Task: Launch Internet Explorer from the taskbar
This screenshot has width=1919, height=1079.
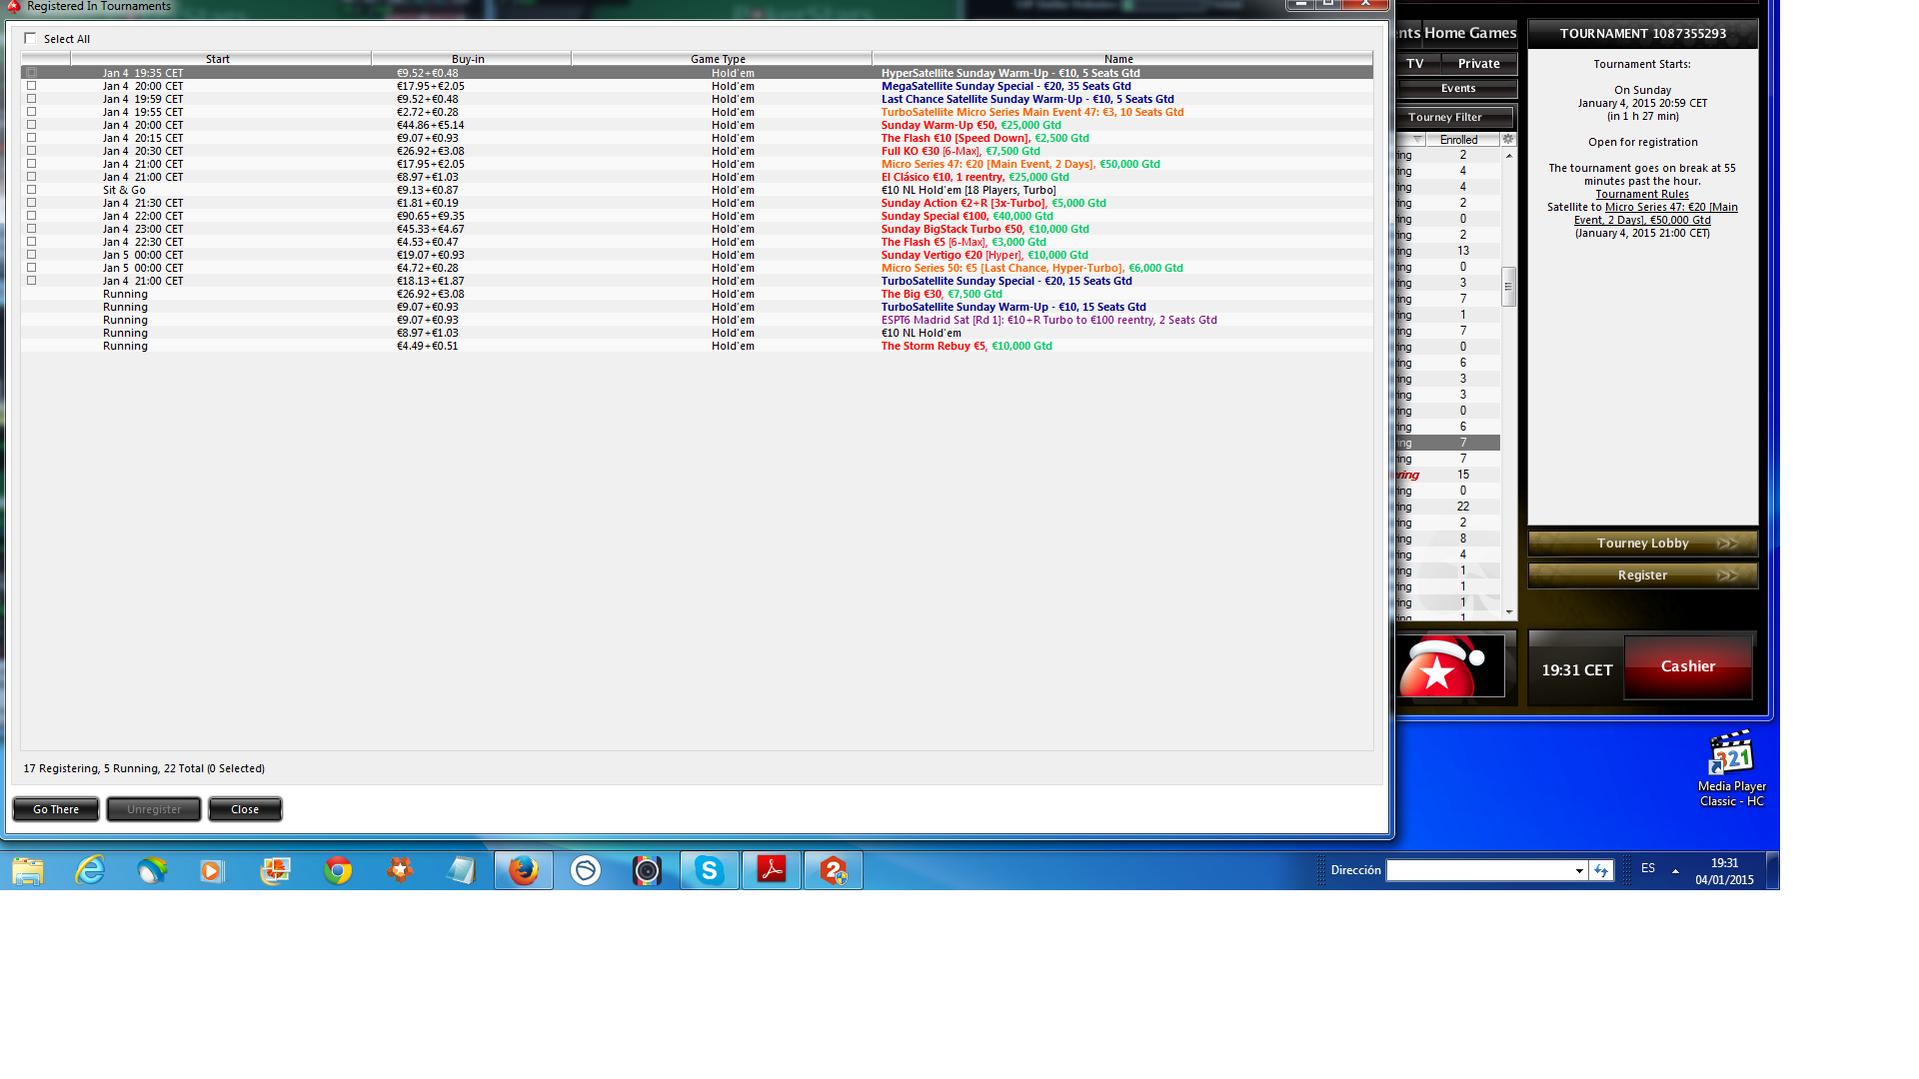Action: pyautogui.click(x=90, y=871)
